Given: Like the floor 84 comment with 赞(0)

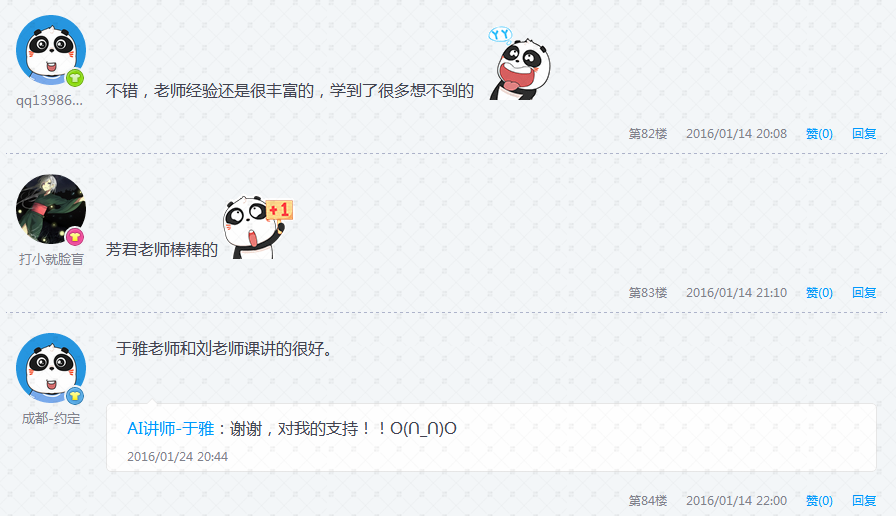Looking at the screenshot, I should coord(819,501).
